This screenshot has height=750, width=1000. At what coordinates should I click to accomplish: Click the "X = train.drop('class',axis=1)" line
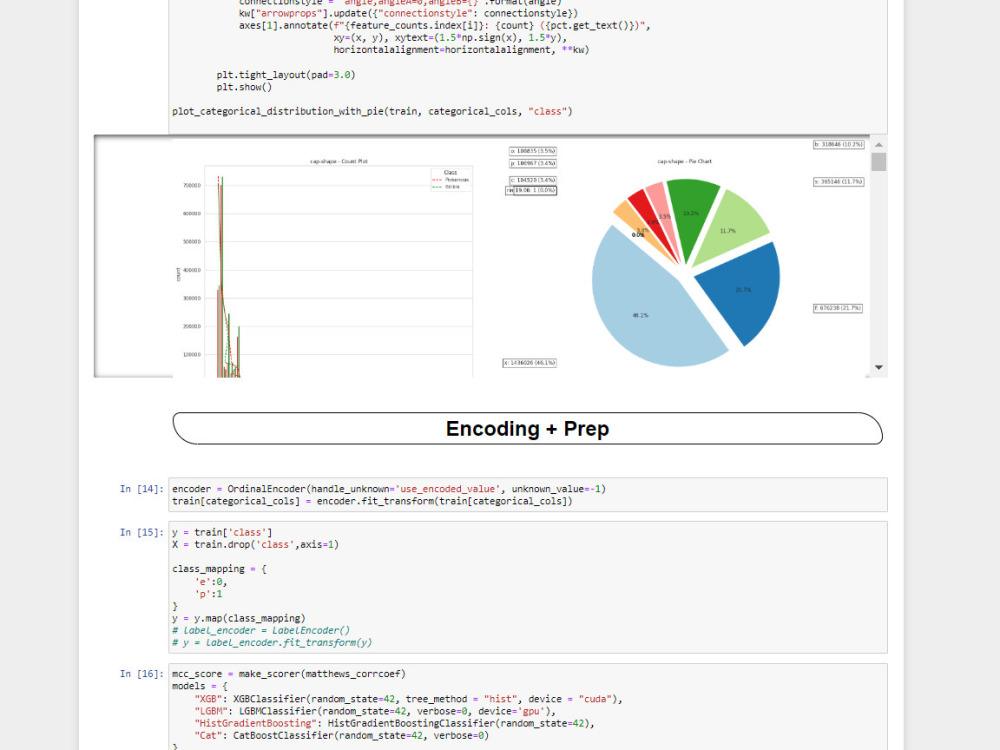[255, 545]
